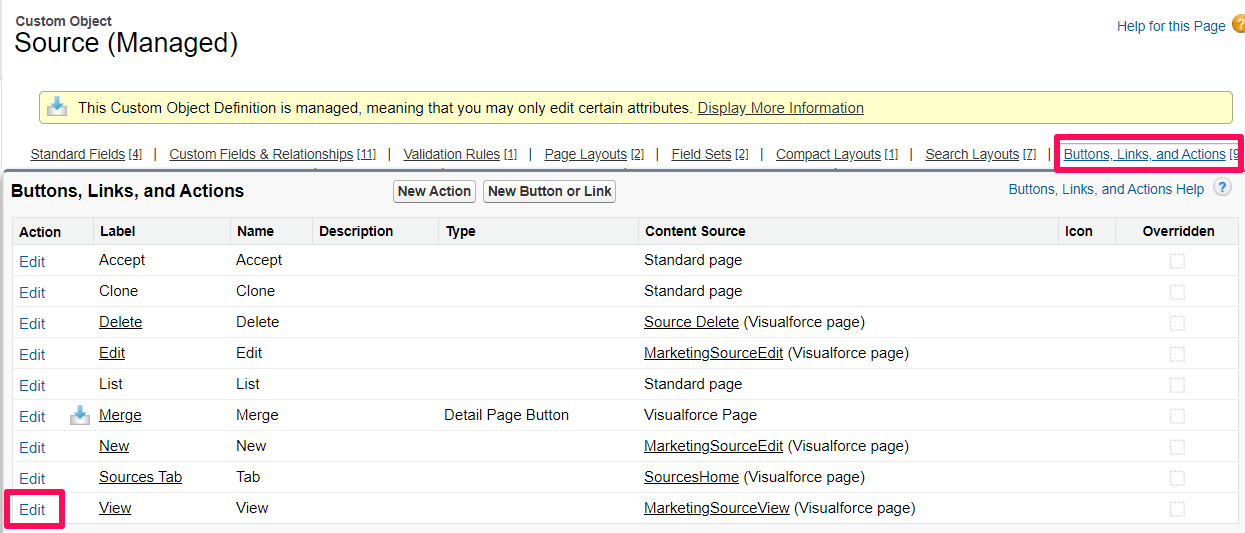Screen dimensions: 1245x533
Task: Open the Source Delete Visualforce page link
Action: pyautogui.click(x=691, y=322)
